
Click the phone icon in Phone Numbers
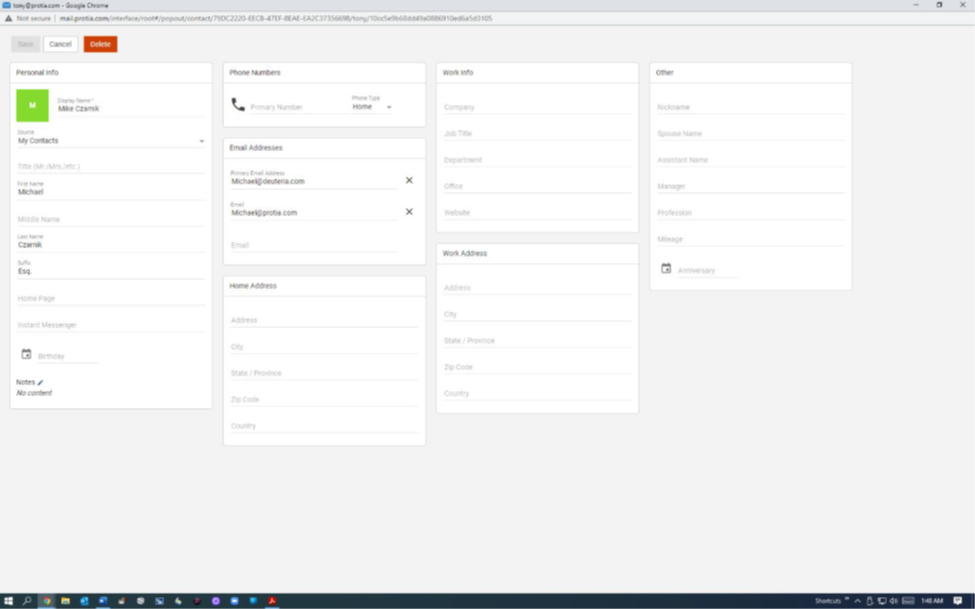pos(238,105)
